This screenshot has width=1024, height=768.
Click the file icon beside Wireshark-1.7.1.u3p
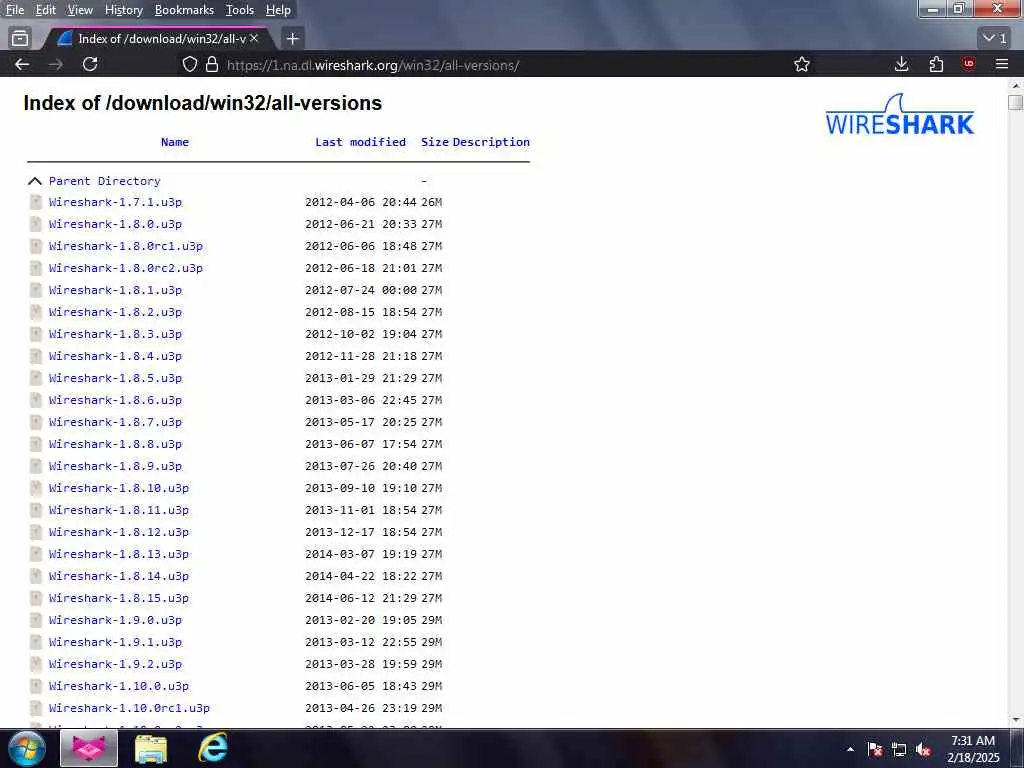pos(36,202)
